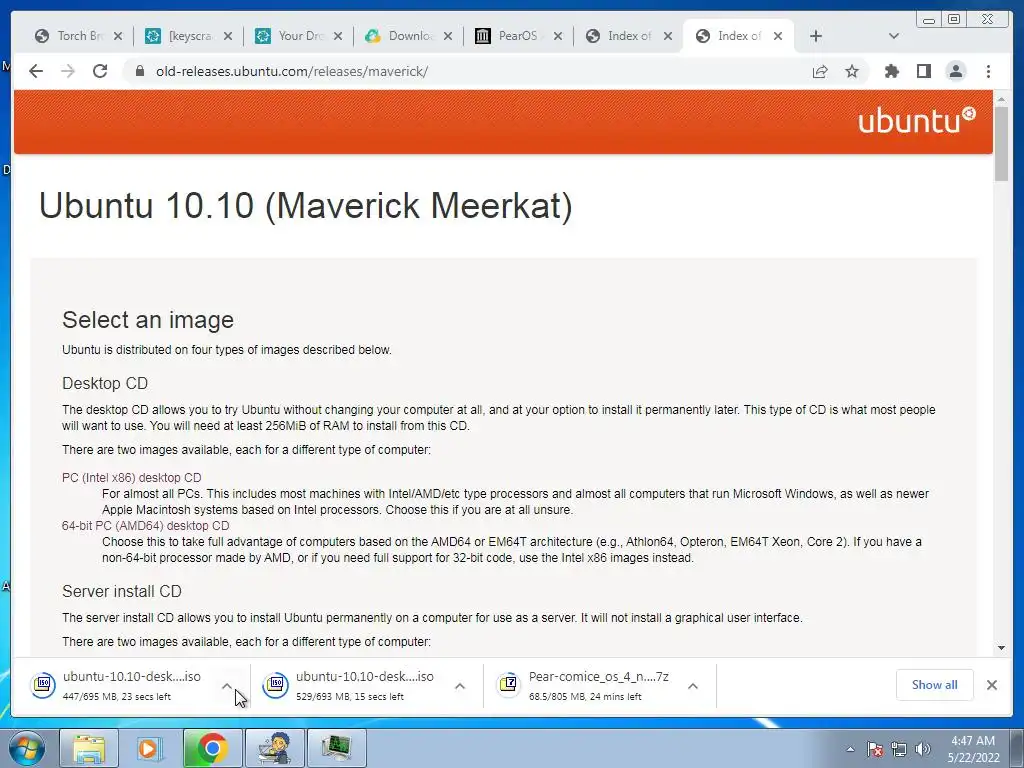Close the Download tab
The height and width of the screenshot is (768, 1024).
448,36
